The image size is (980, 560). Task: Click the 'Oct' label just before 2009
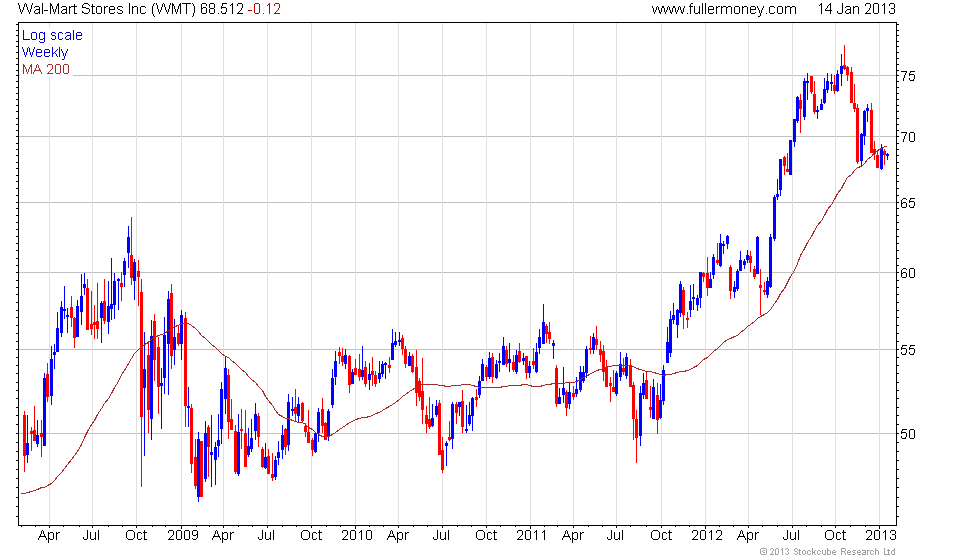click(136, 536)
